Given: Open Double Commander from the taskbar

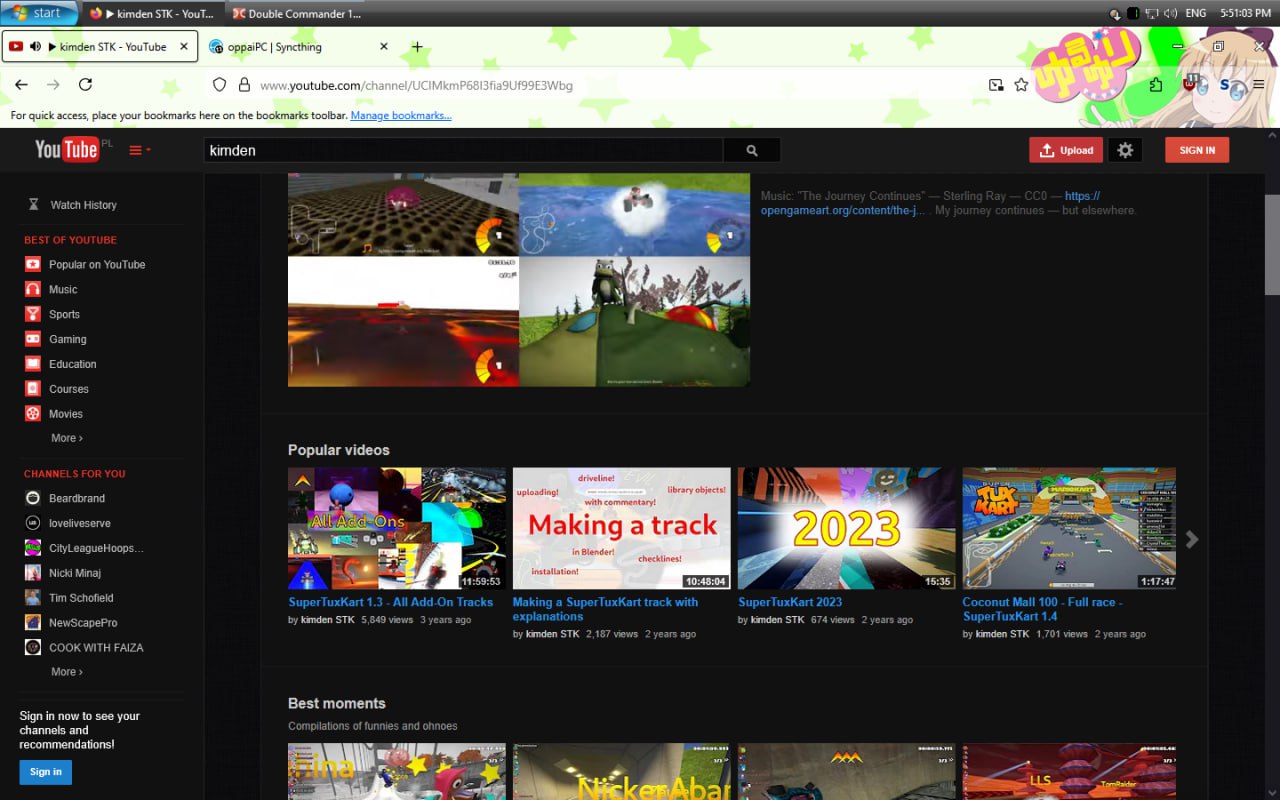Looking at the screenshot, I should (x=296, y=14).
